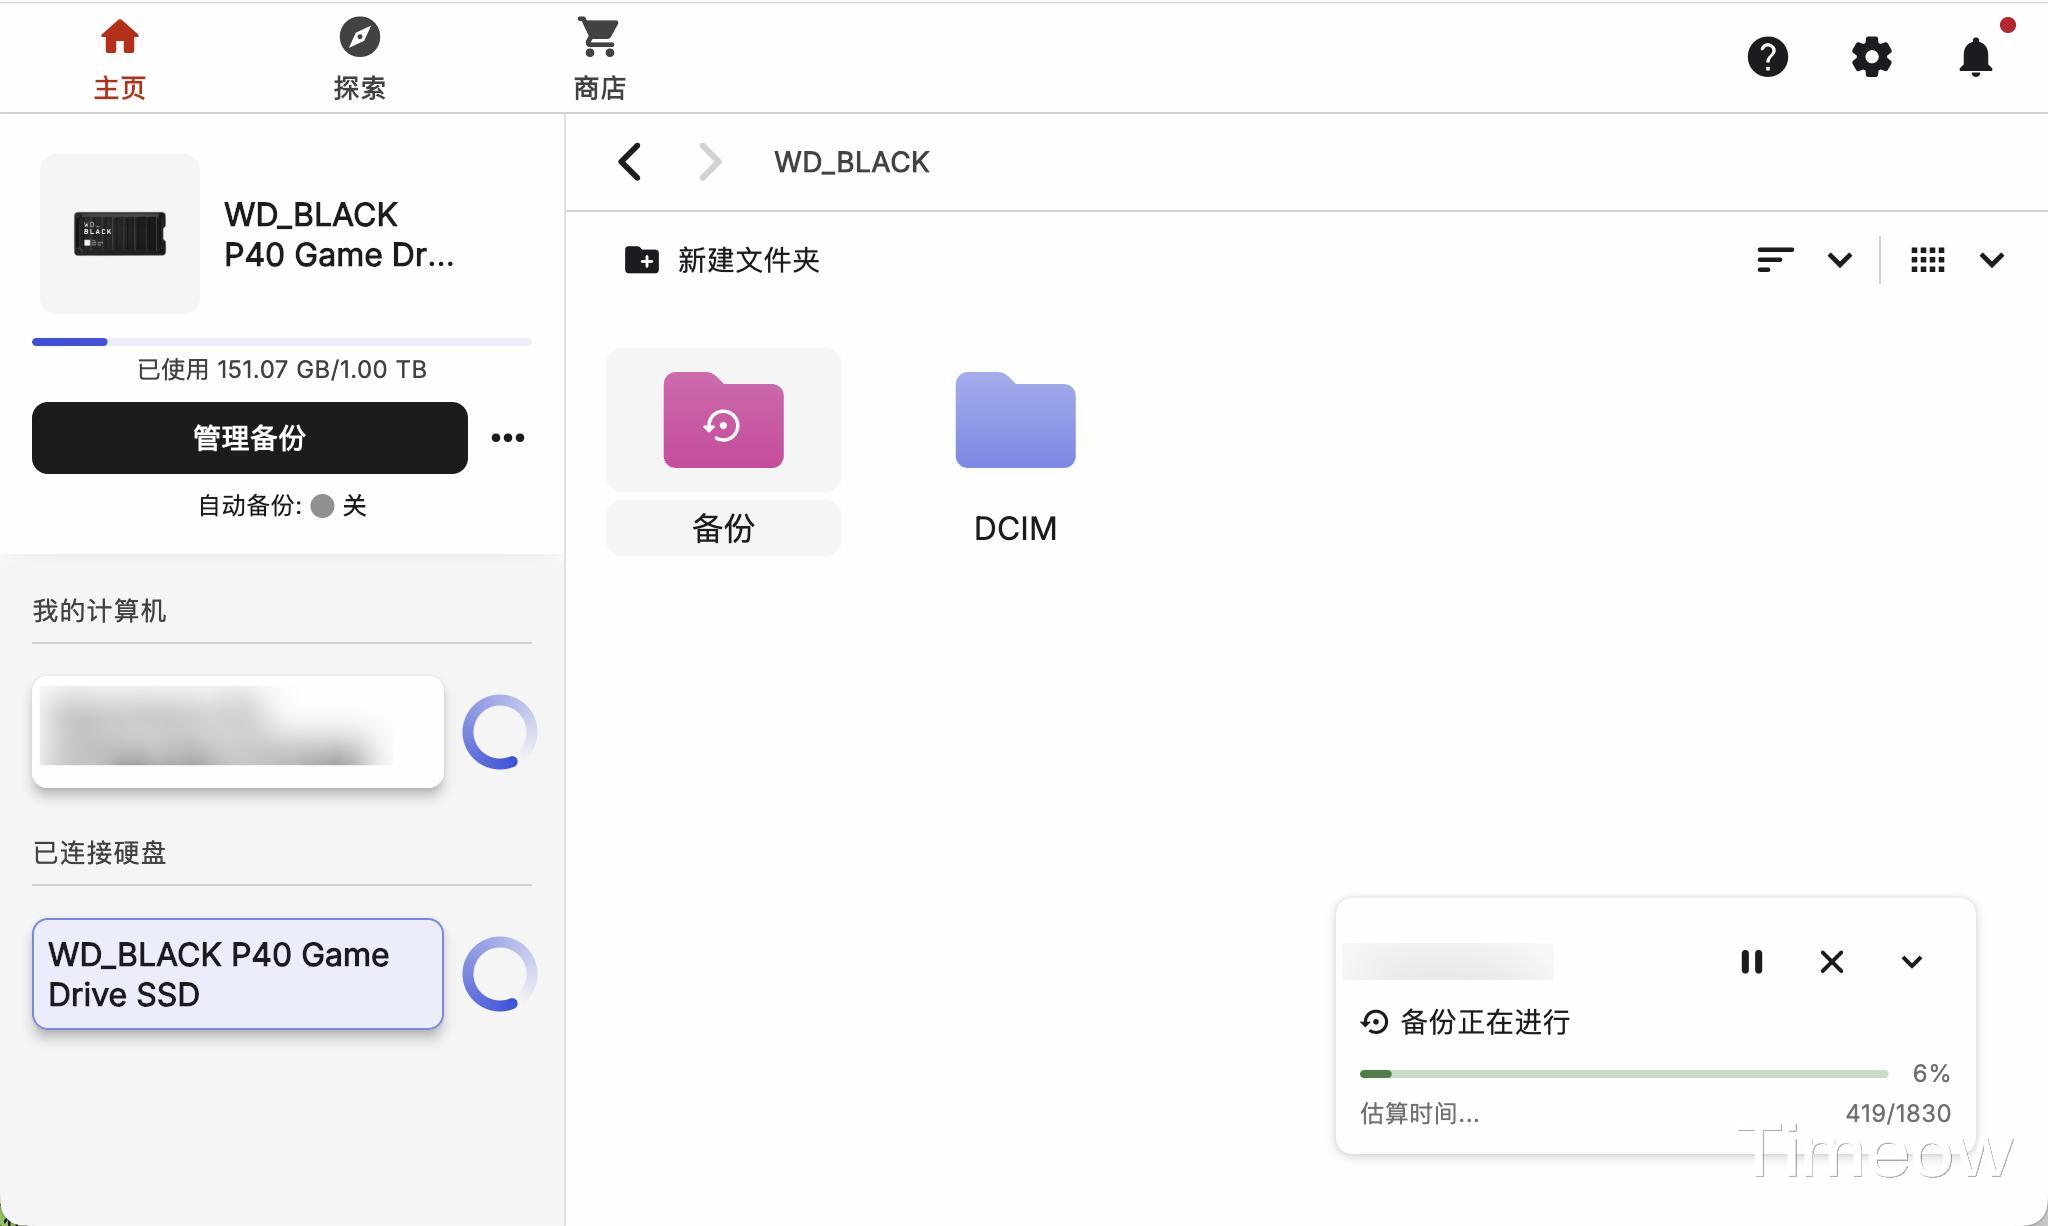Toggle the 自动备份 switch indicator
This screenshot has width=2048, height=1226.
tap(322, 506)
